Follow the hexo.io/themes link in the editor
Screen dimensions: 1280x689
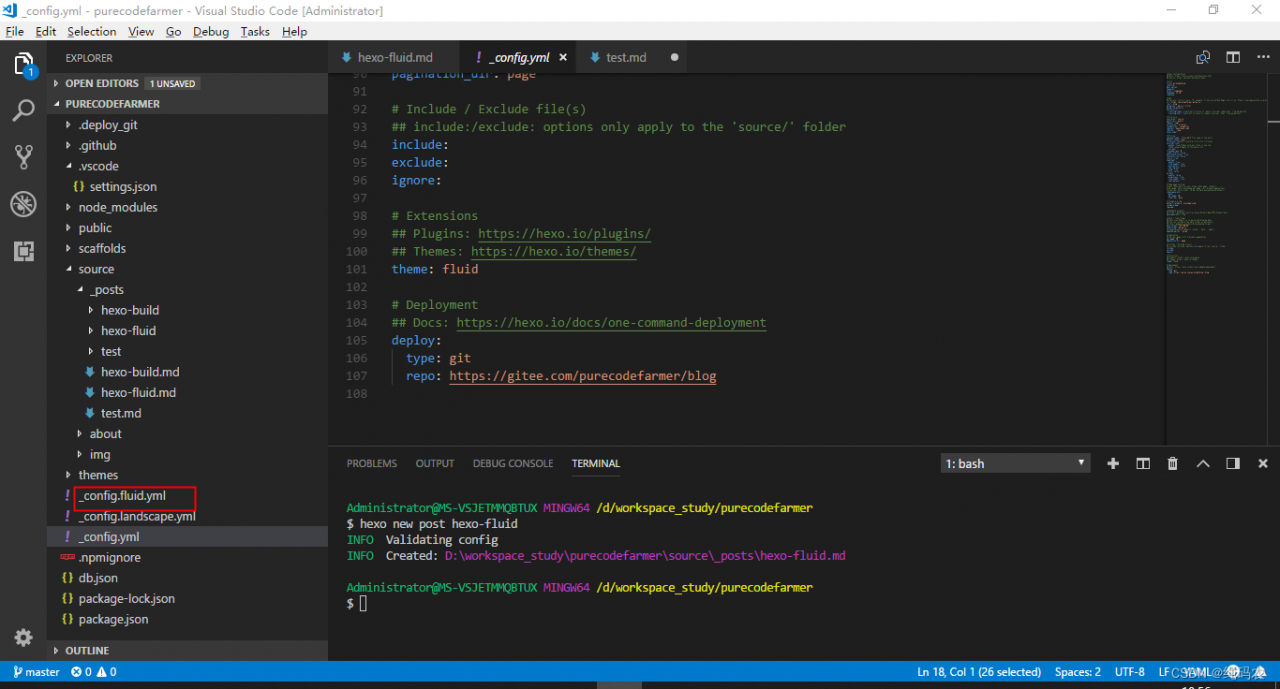[x=553, y=252]
